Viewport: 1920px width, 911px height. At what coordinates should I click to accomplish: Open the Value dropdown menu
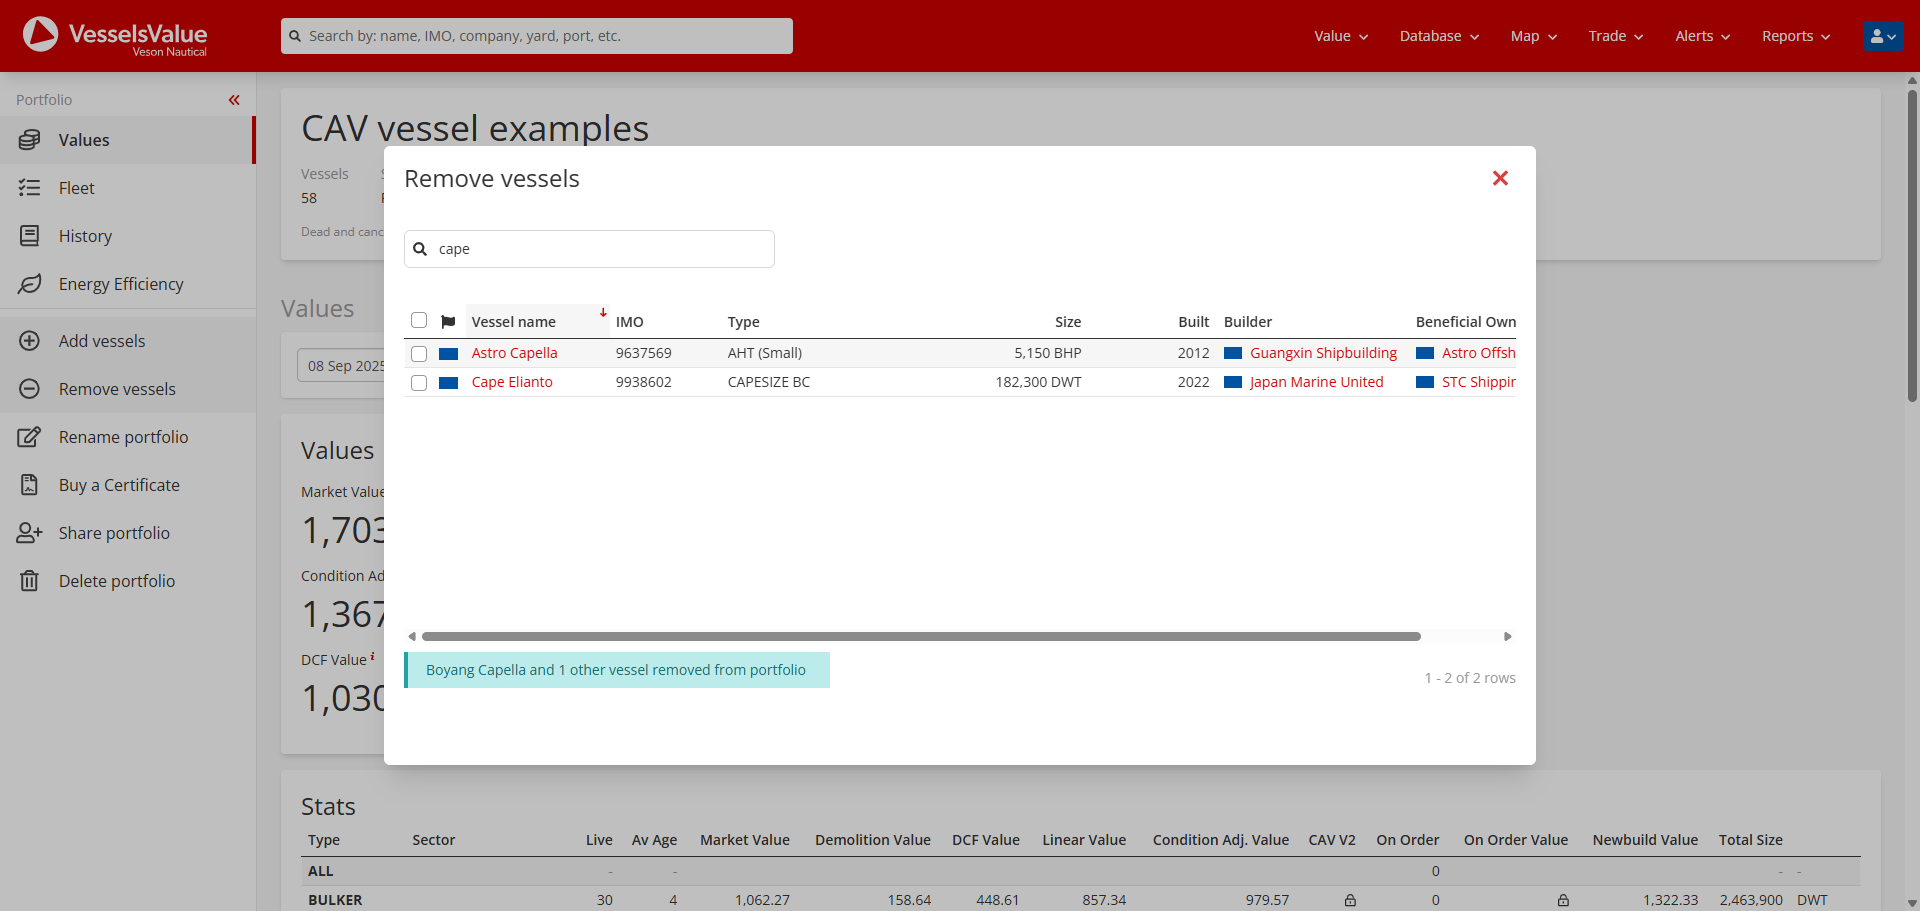(x=1340, y=36)
